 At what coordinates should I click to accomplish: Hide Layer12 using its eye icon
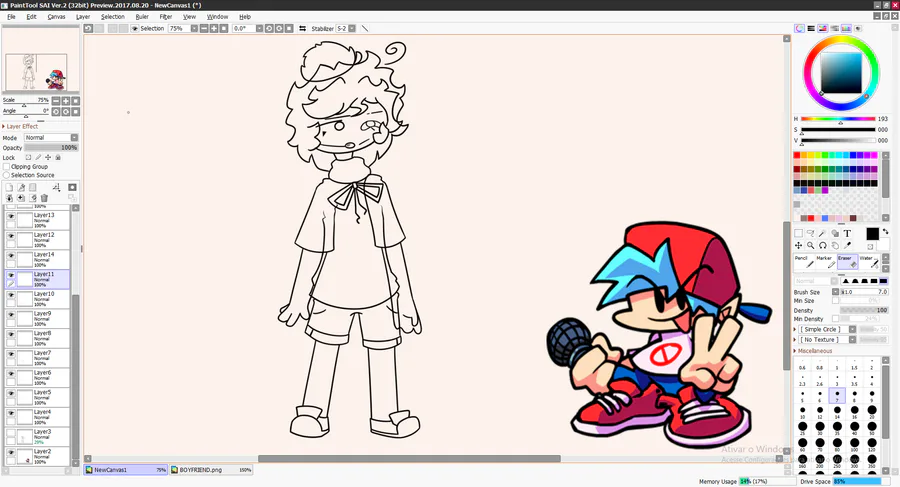(11, 236)
